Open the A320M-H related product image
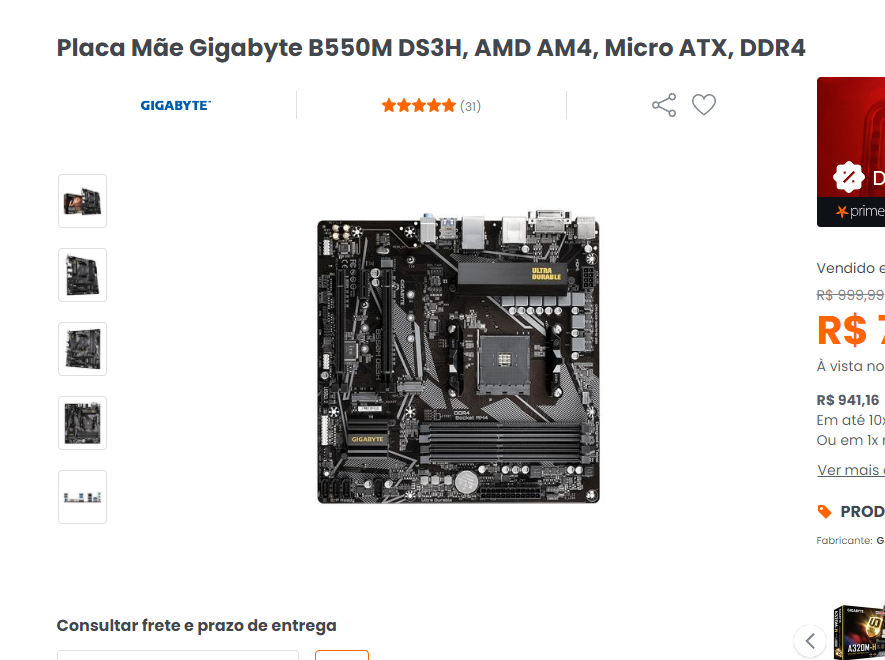The image size is (885, 660). [x=859, y=632]
